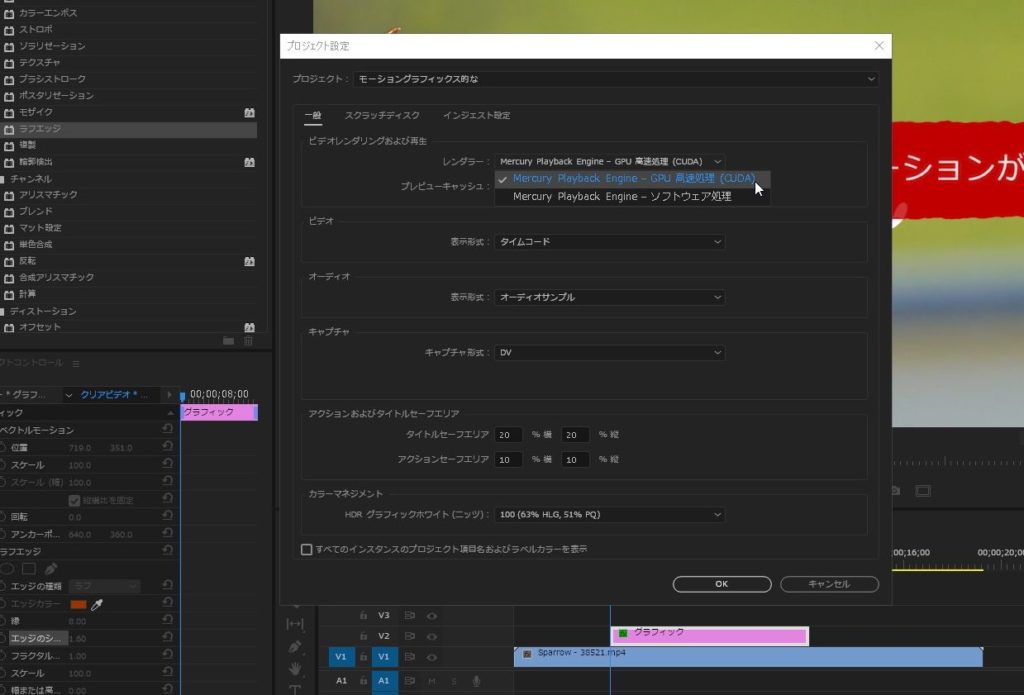
Task: Click the キャンセル button
Action: point(828,584)
